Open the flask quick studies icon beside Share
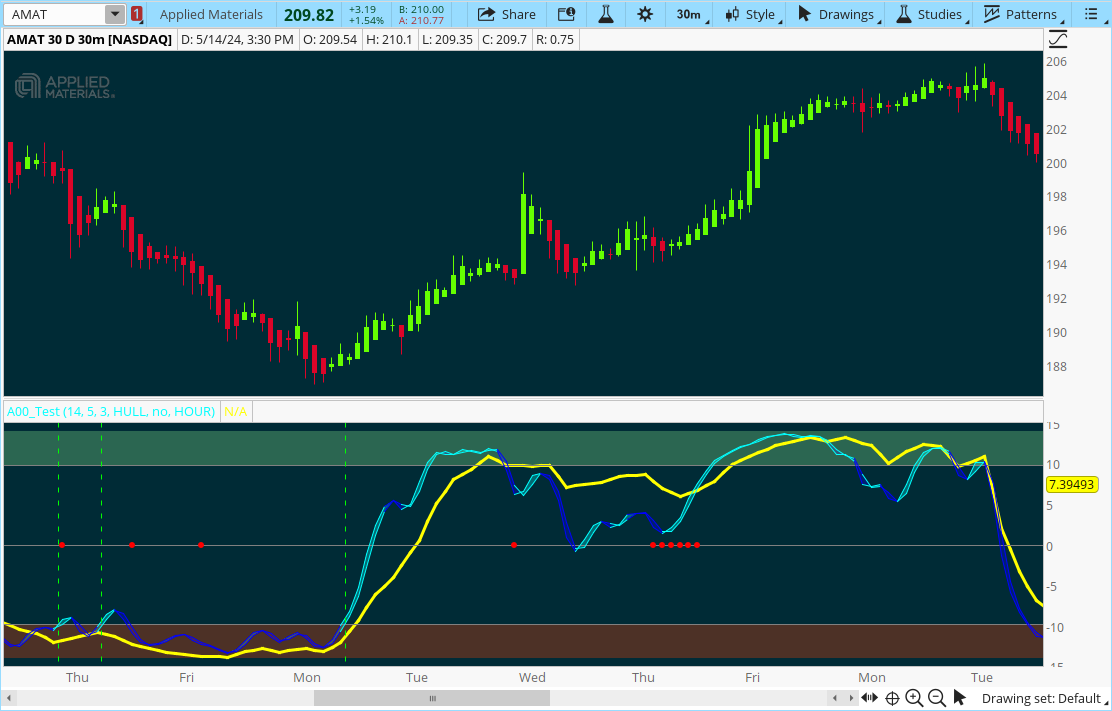The image size is (1112, 711). click(x=606, y=14)
